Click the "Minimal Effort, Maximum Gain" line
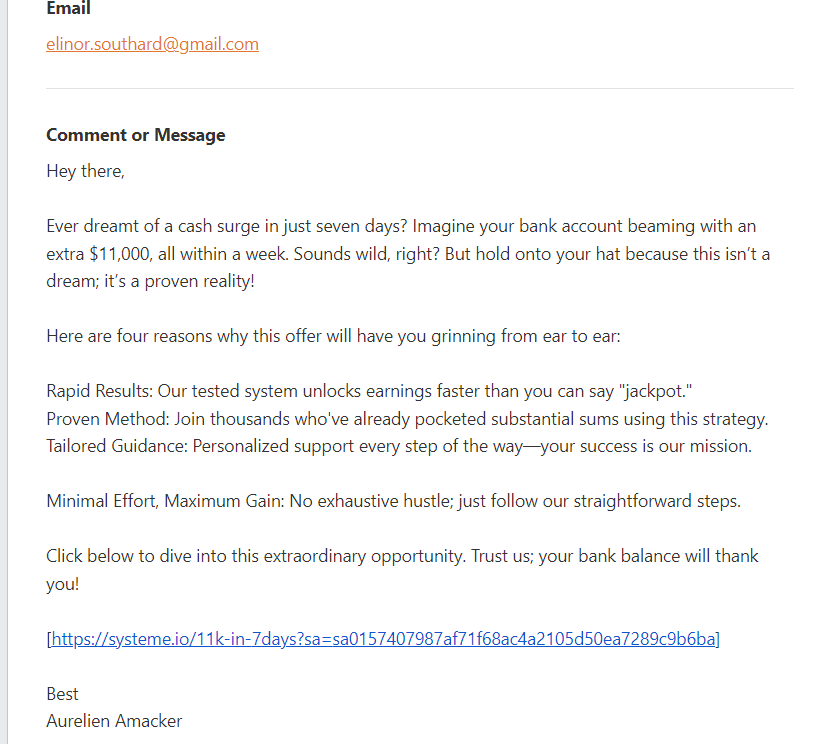Viewport: 823px width, 744px height. tap(393, 500)
